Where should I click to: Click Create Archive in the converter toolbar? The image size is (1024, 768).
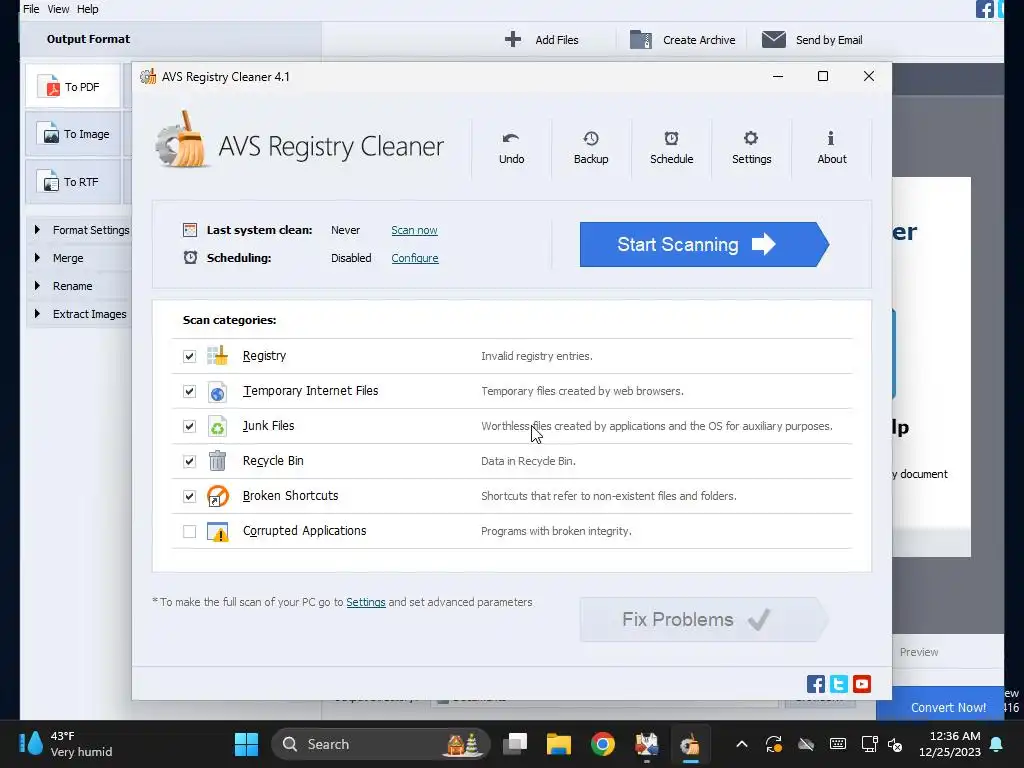point(682,40)
